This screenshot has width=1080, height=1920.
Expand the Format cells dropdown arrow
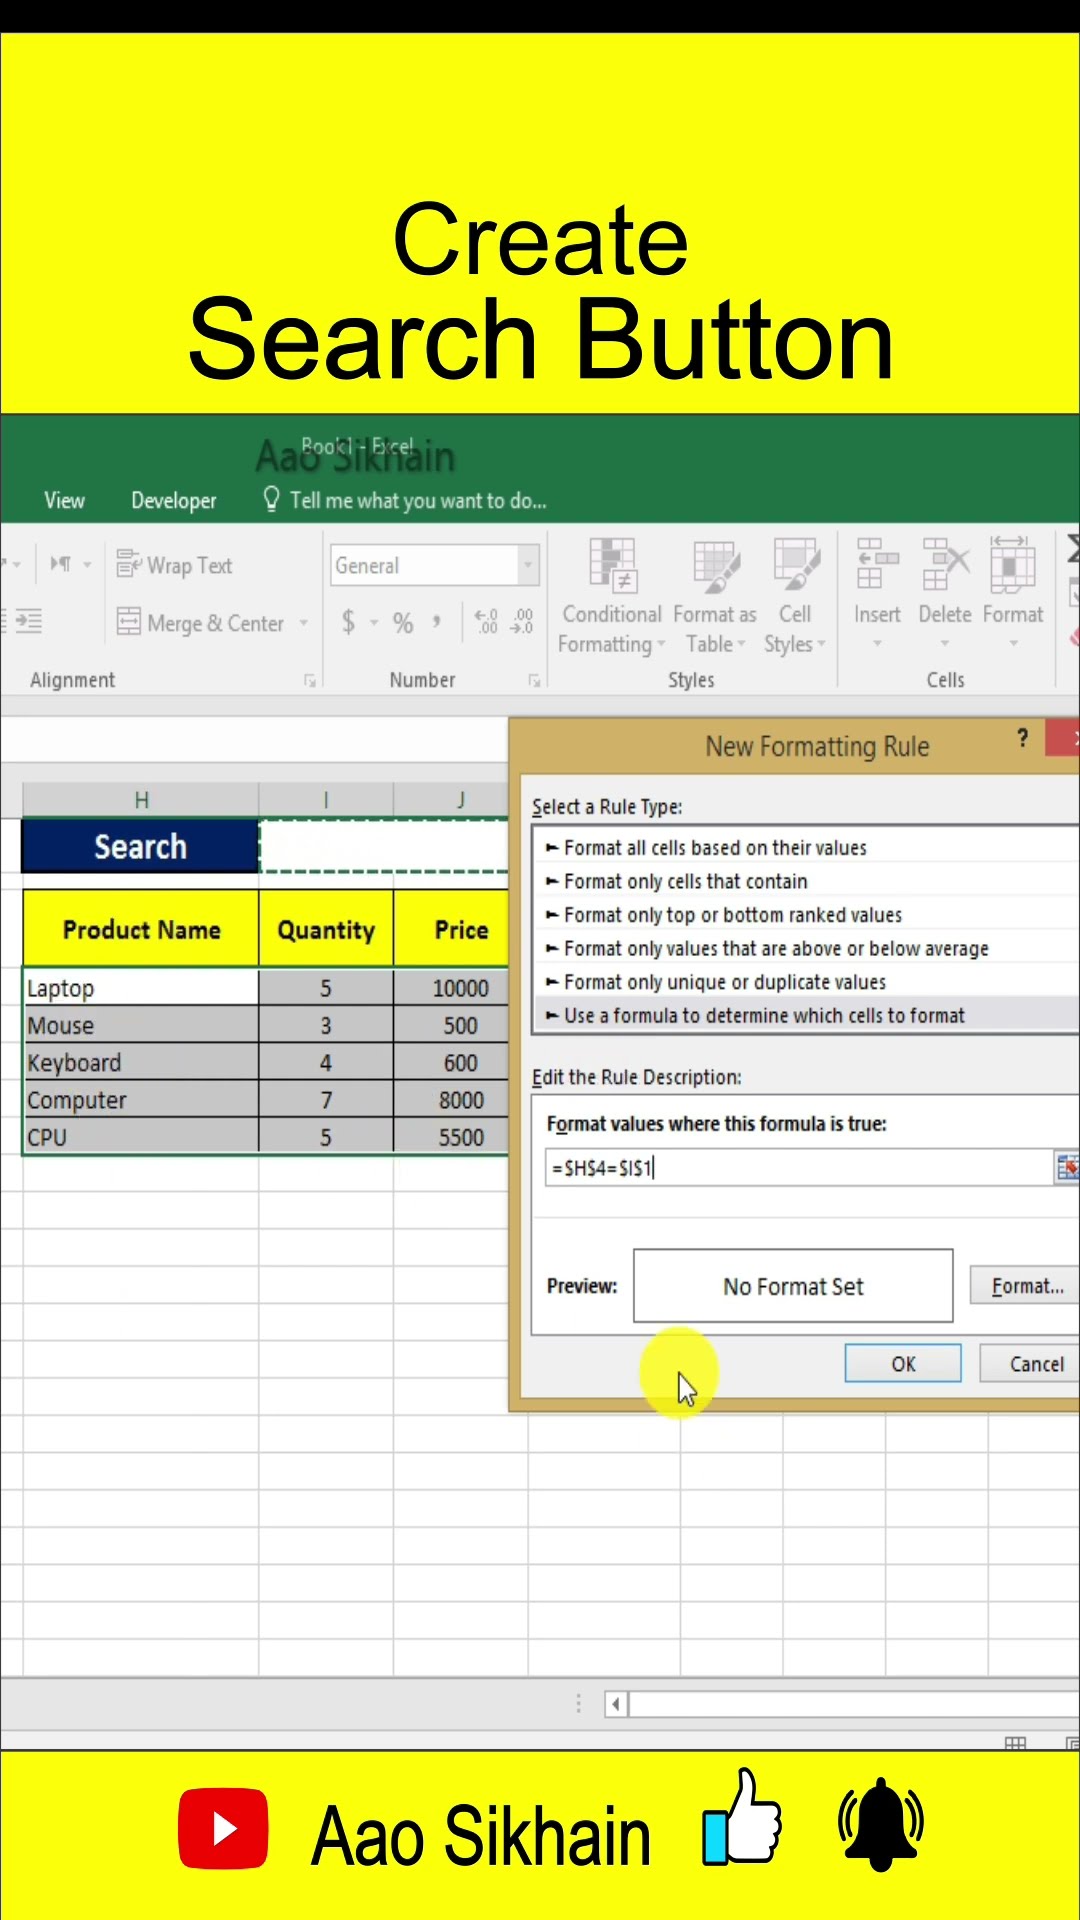coord(1013,643)
